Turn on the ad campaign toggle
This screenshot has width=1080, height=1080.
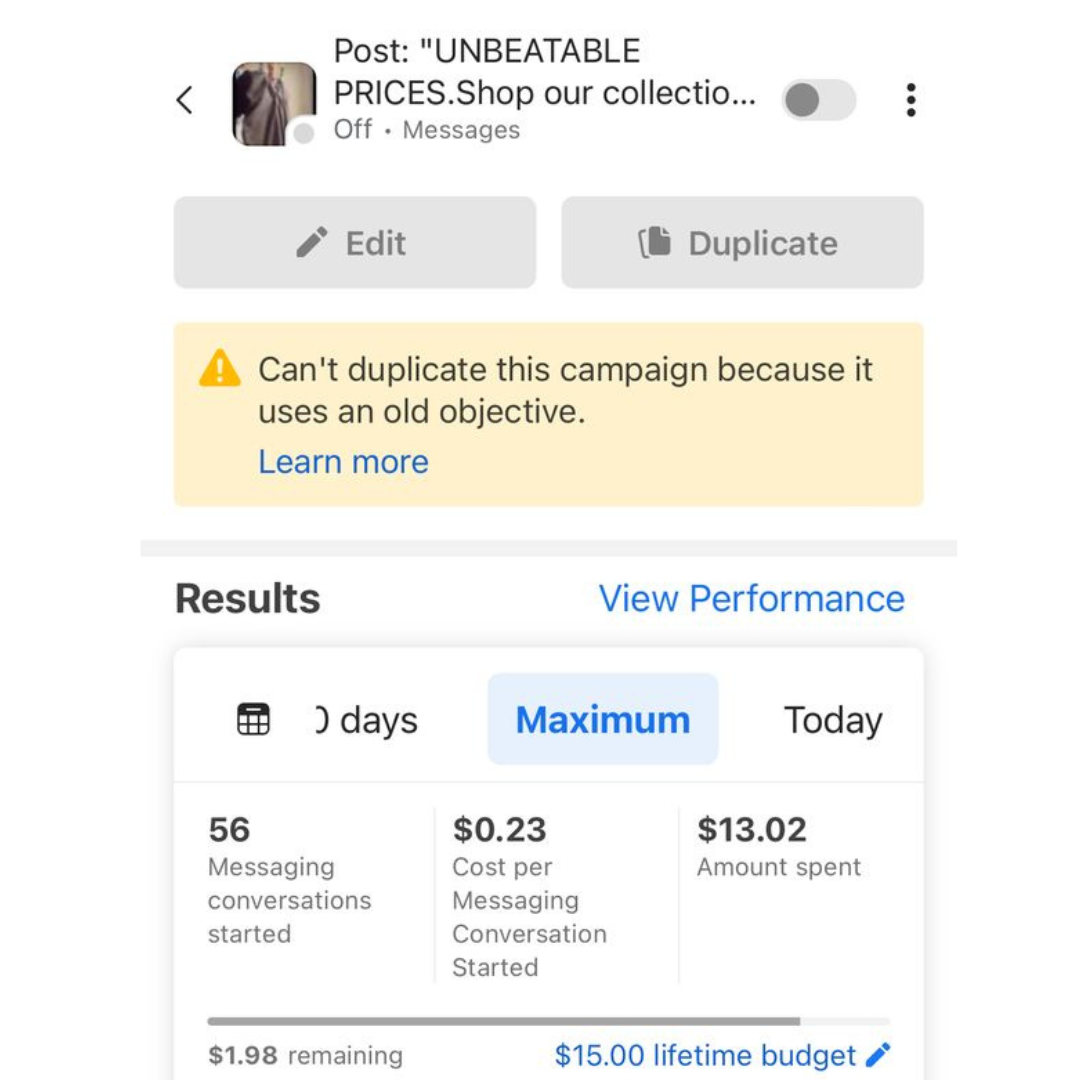[818, 100]
